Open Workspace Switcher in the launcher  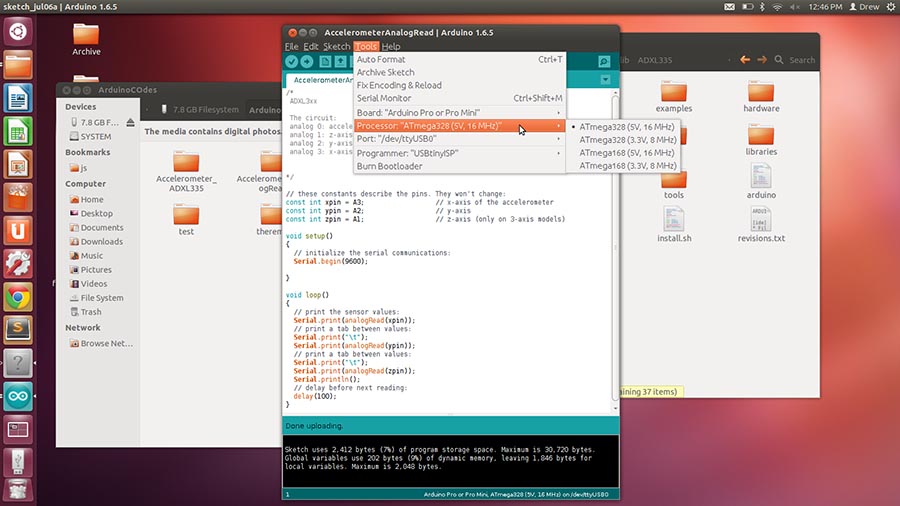point(18,430)
